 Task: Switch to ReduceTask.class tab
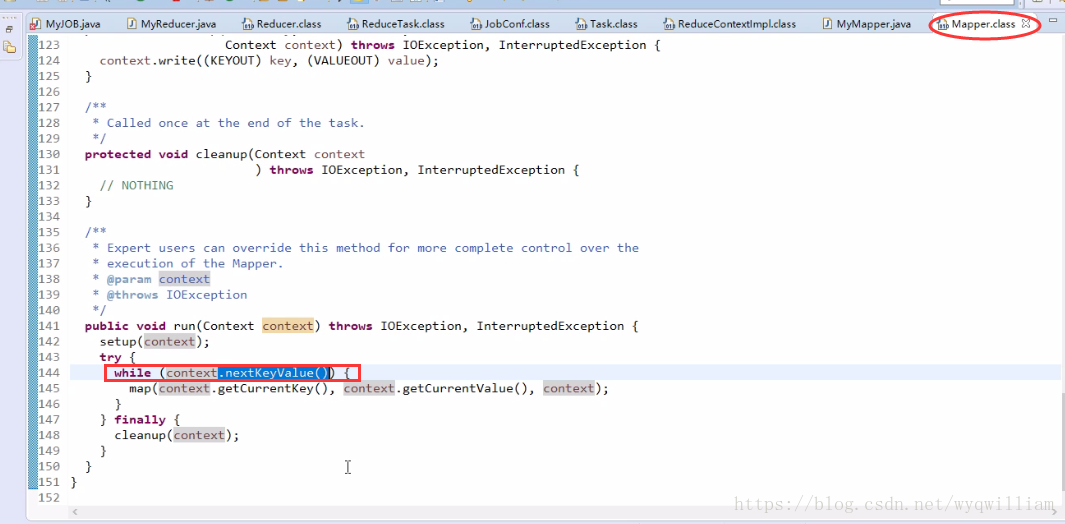pos(396,24)
